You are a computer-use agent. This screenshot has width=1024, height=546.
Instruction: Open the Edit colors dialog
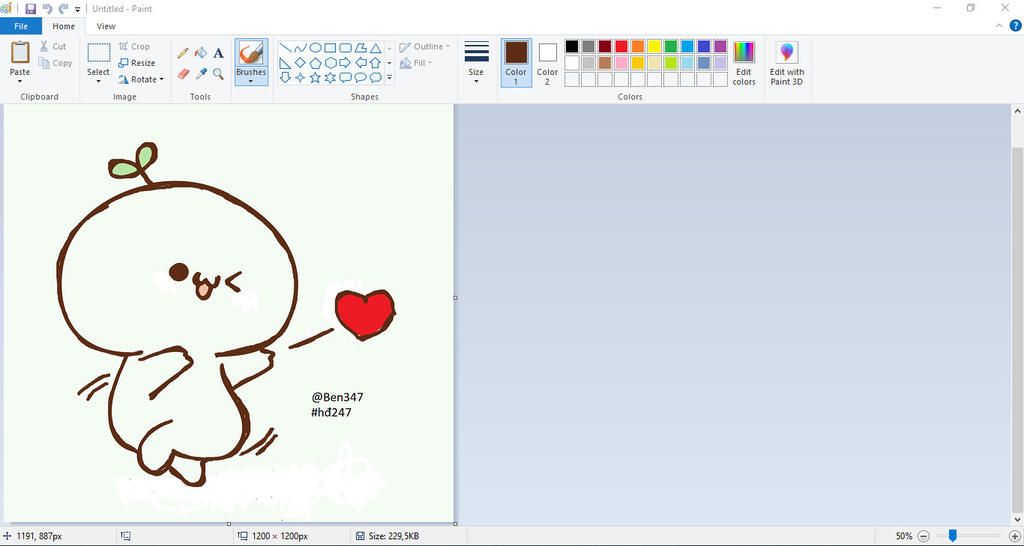(x=744, y=63)
